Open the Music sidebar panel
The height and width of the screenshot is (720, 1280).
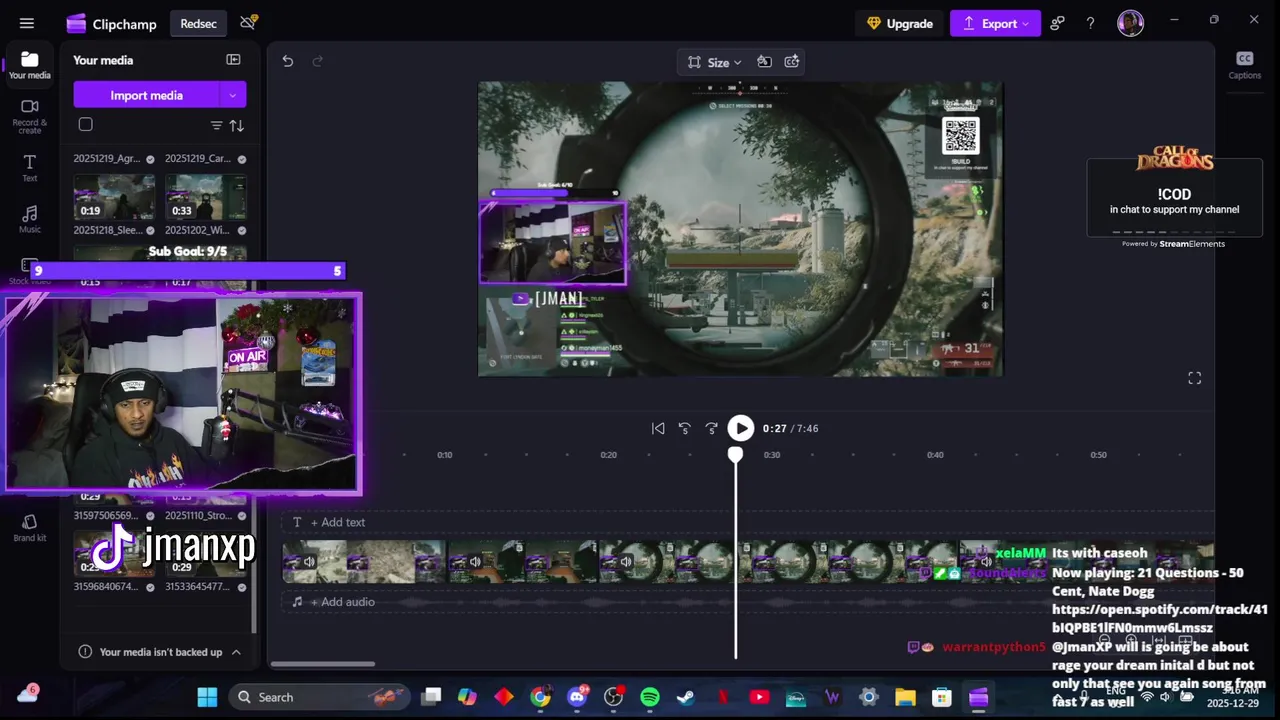(30, 220)
